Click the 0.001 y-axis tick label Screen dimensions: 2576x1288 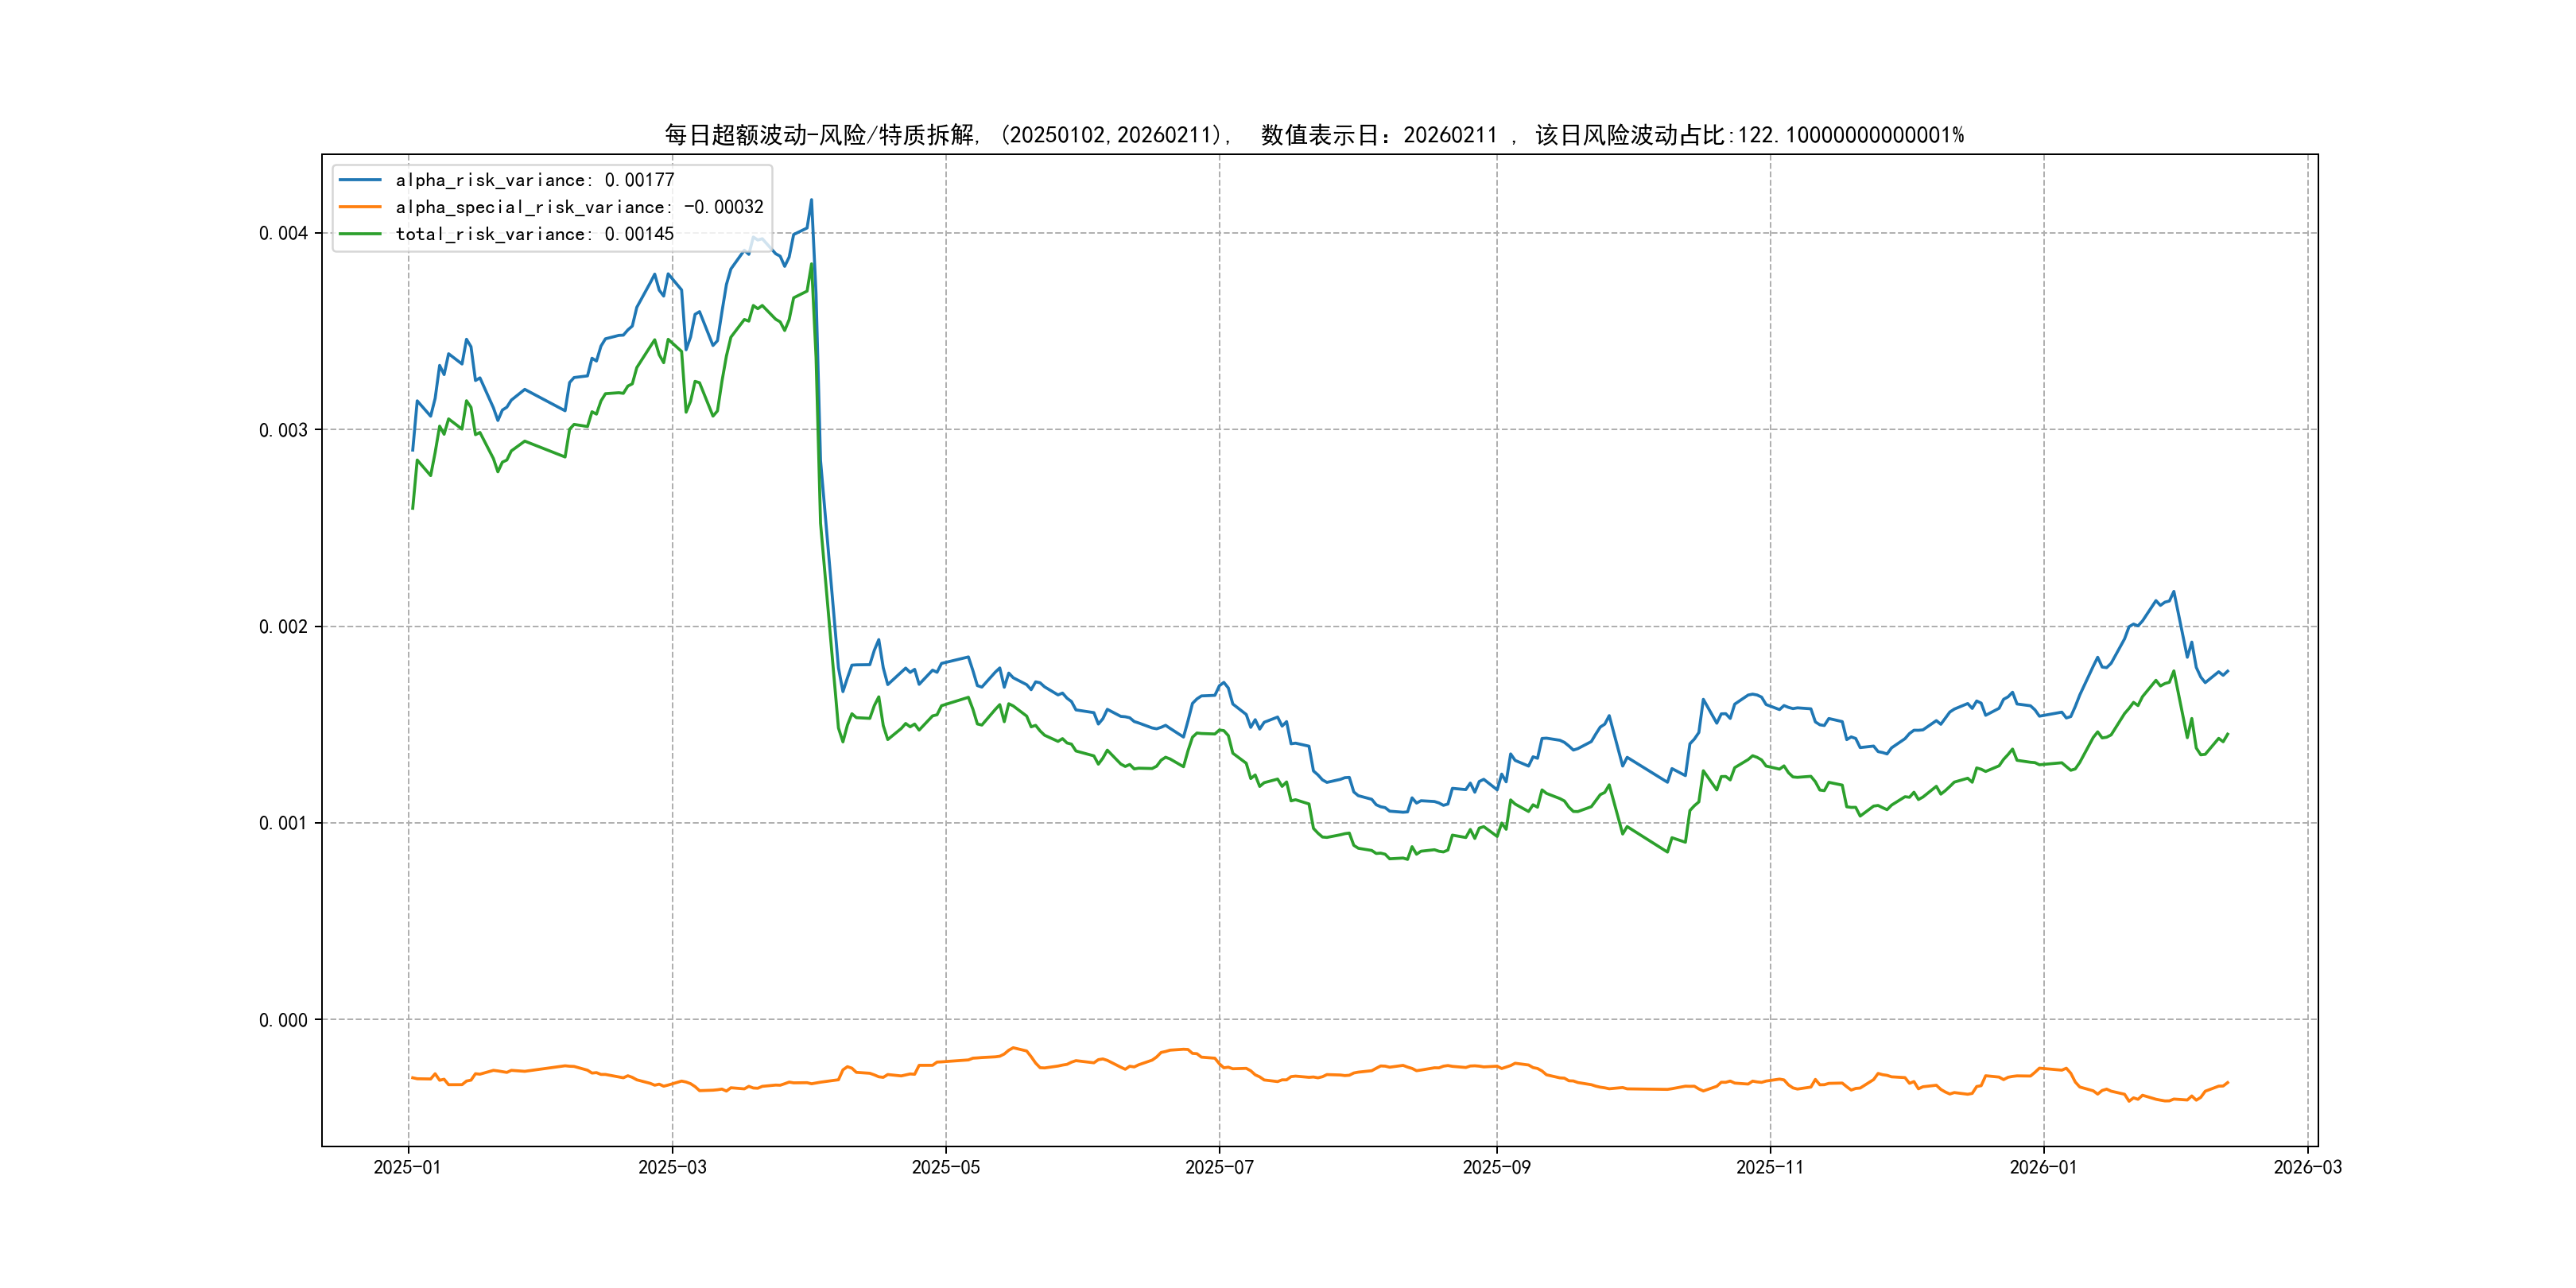(x=283, y=823)
